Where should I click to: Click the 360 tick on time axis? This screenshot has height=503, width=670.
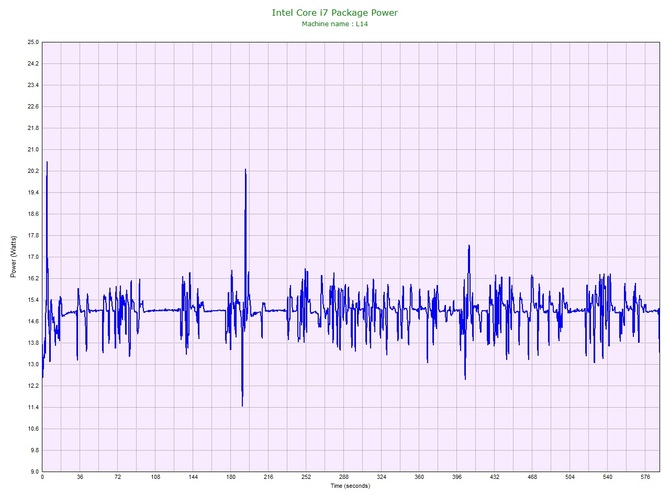coord(419,477)
